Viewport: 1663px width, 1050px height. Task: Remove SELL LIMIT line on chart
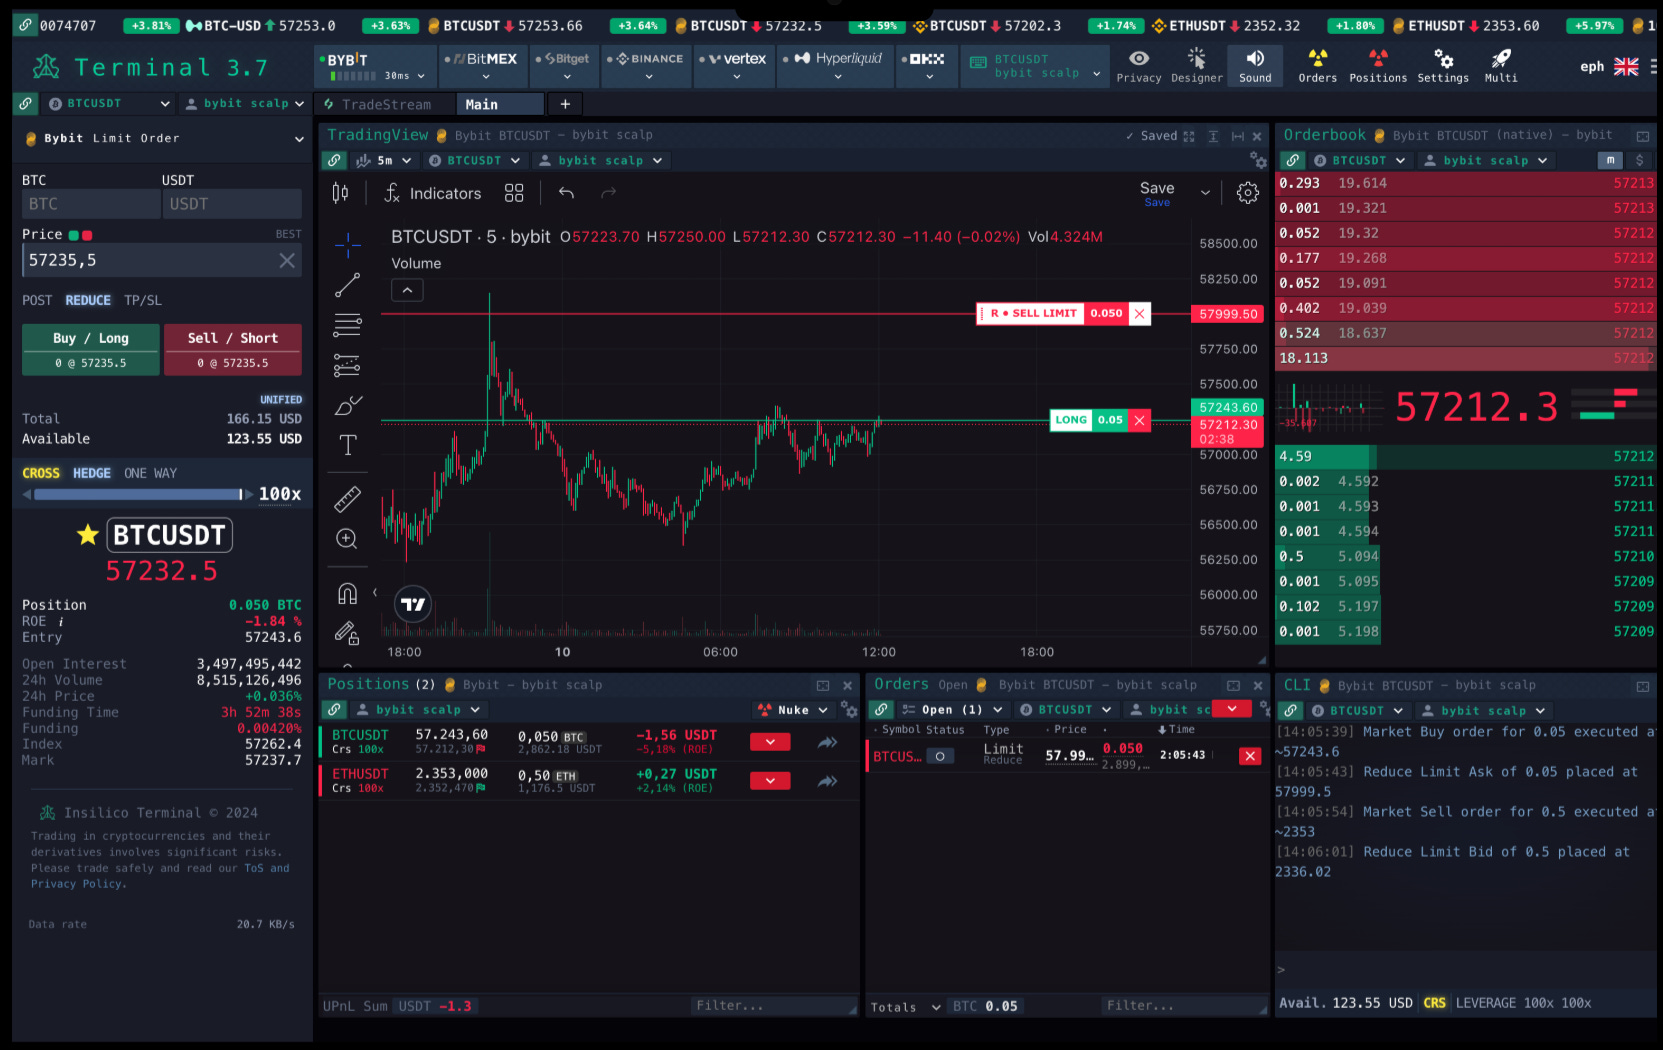[1139, 313]
